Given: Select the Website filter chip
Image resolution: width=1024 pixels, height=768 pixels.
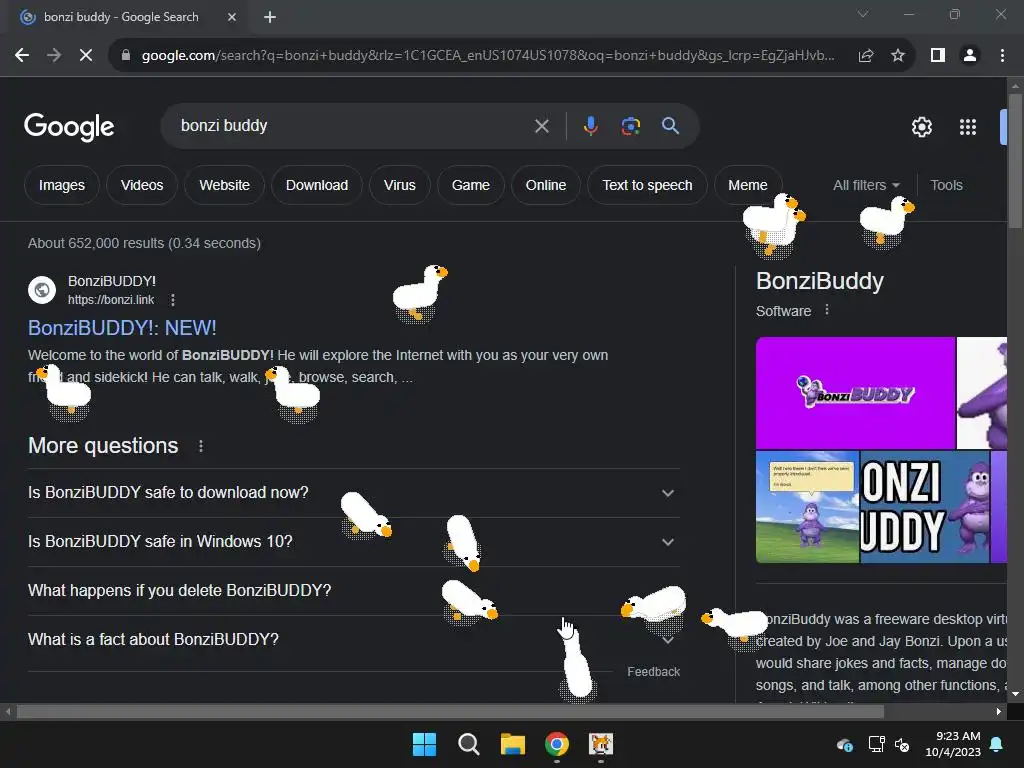Looking at the screenshot, I should click(225, 185).
